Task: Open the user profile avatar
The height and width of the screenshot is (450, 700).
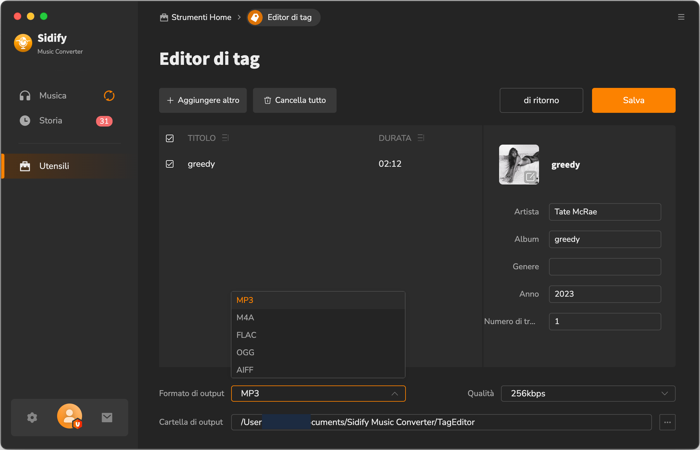Action: pyautogui.click(x=70, y=416)
